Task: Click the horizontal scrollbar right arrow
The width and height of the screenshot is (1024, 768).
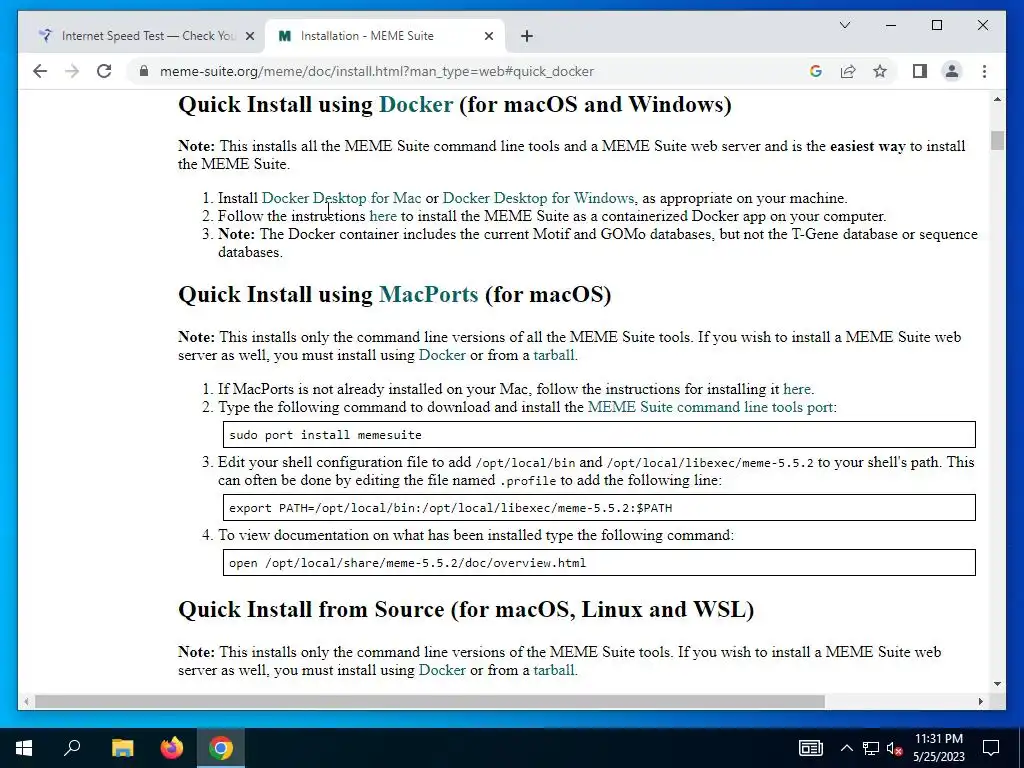Action: (x=980, y=701)
